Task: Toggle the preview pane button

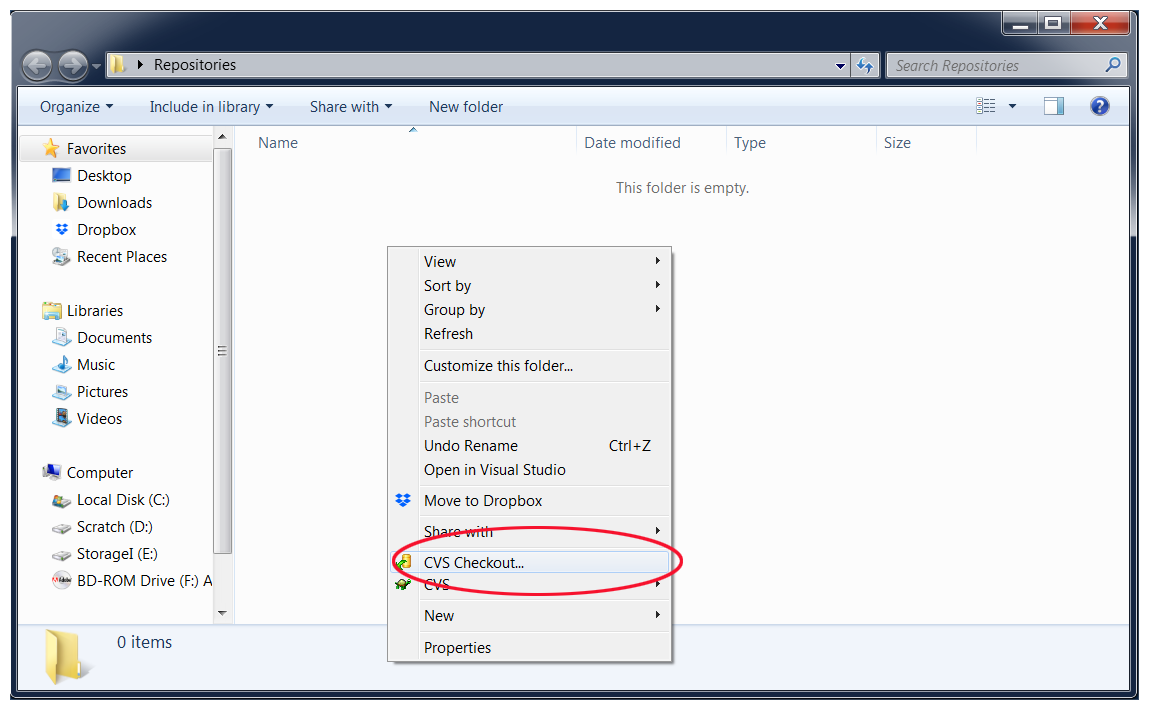Action: 1054,106
